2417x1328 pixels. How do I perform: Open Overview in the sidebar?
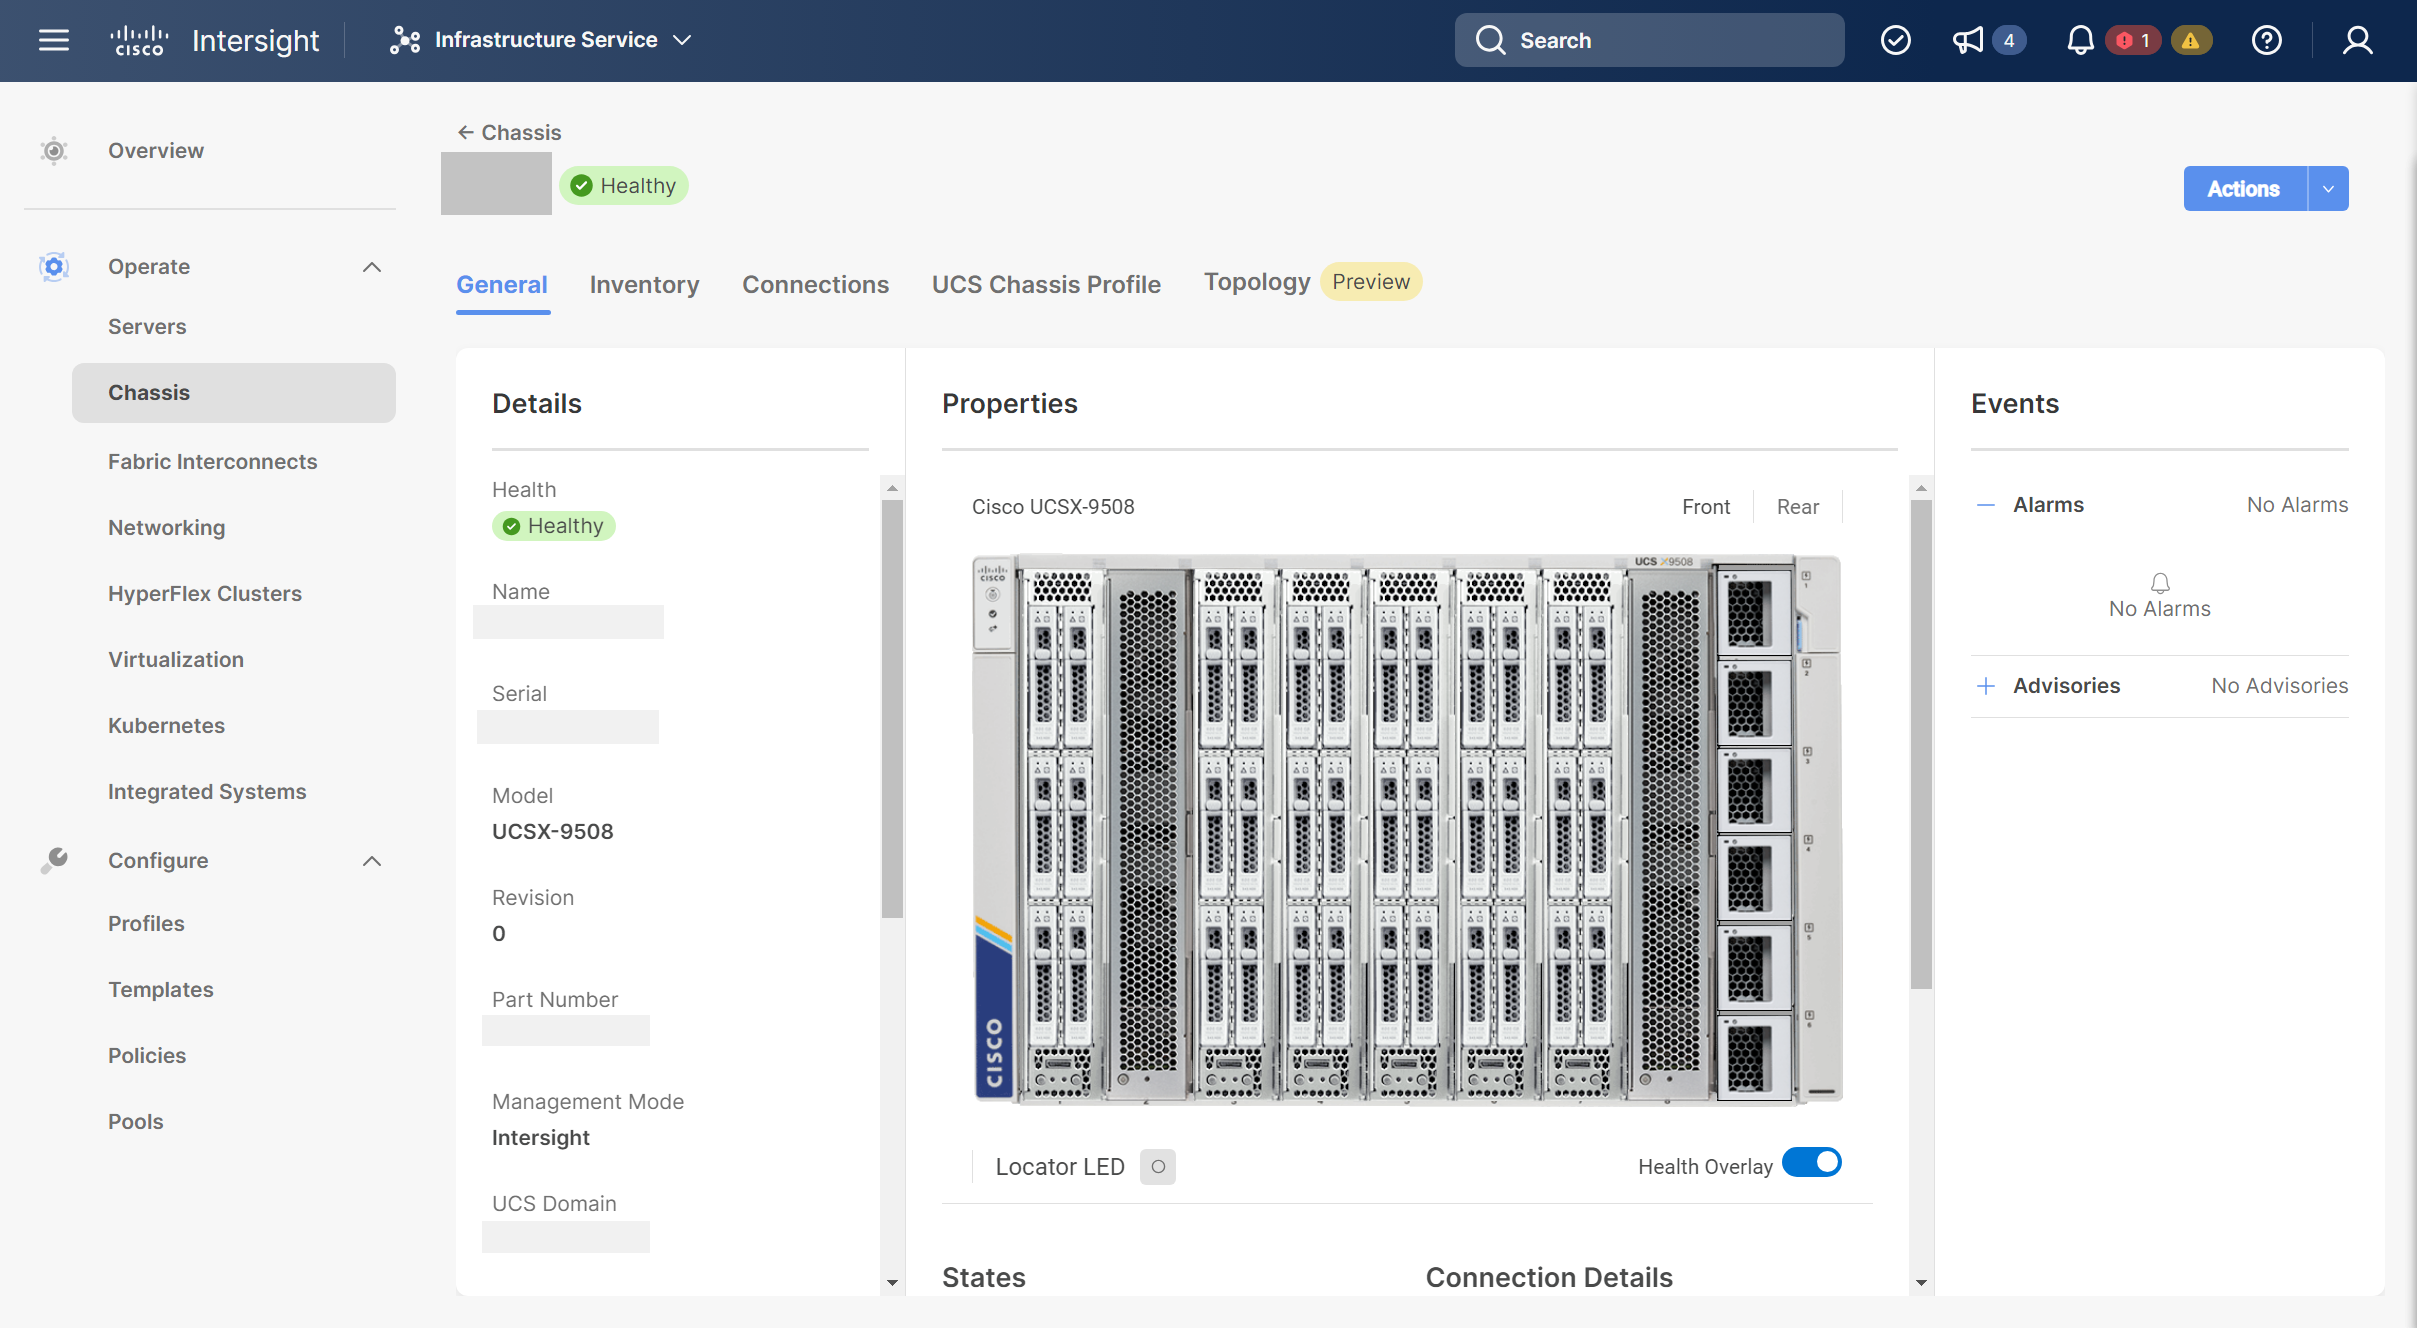point(156,151)
